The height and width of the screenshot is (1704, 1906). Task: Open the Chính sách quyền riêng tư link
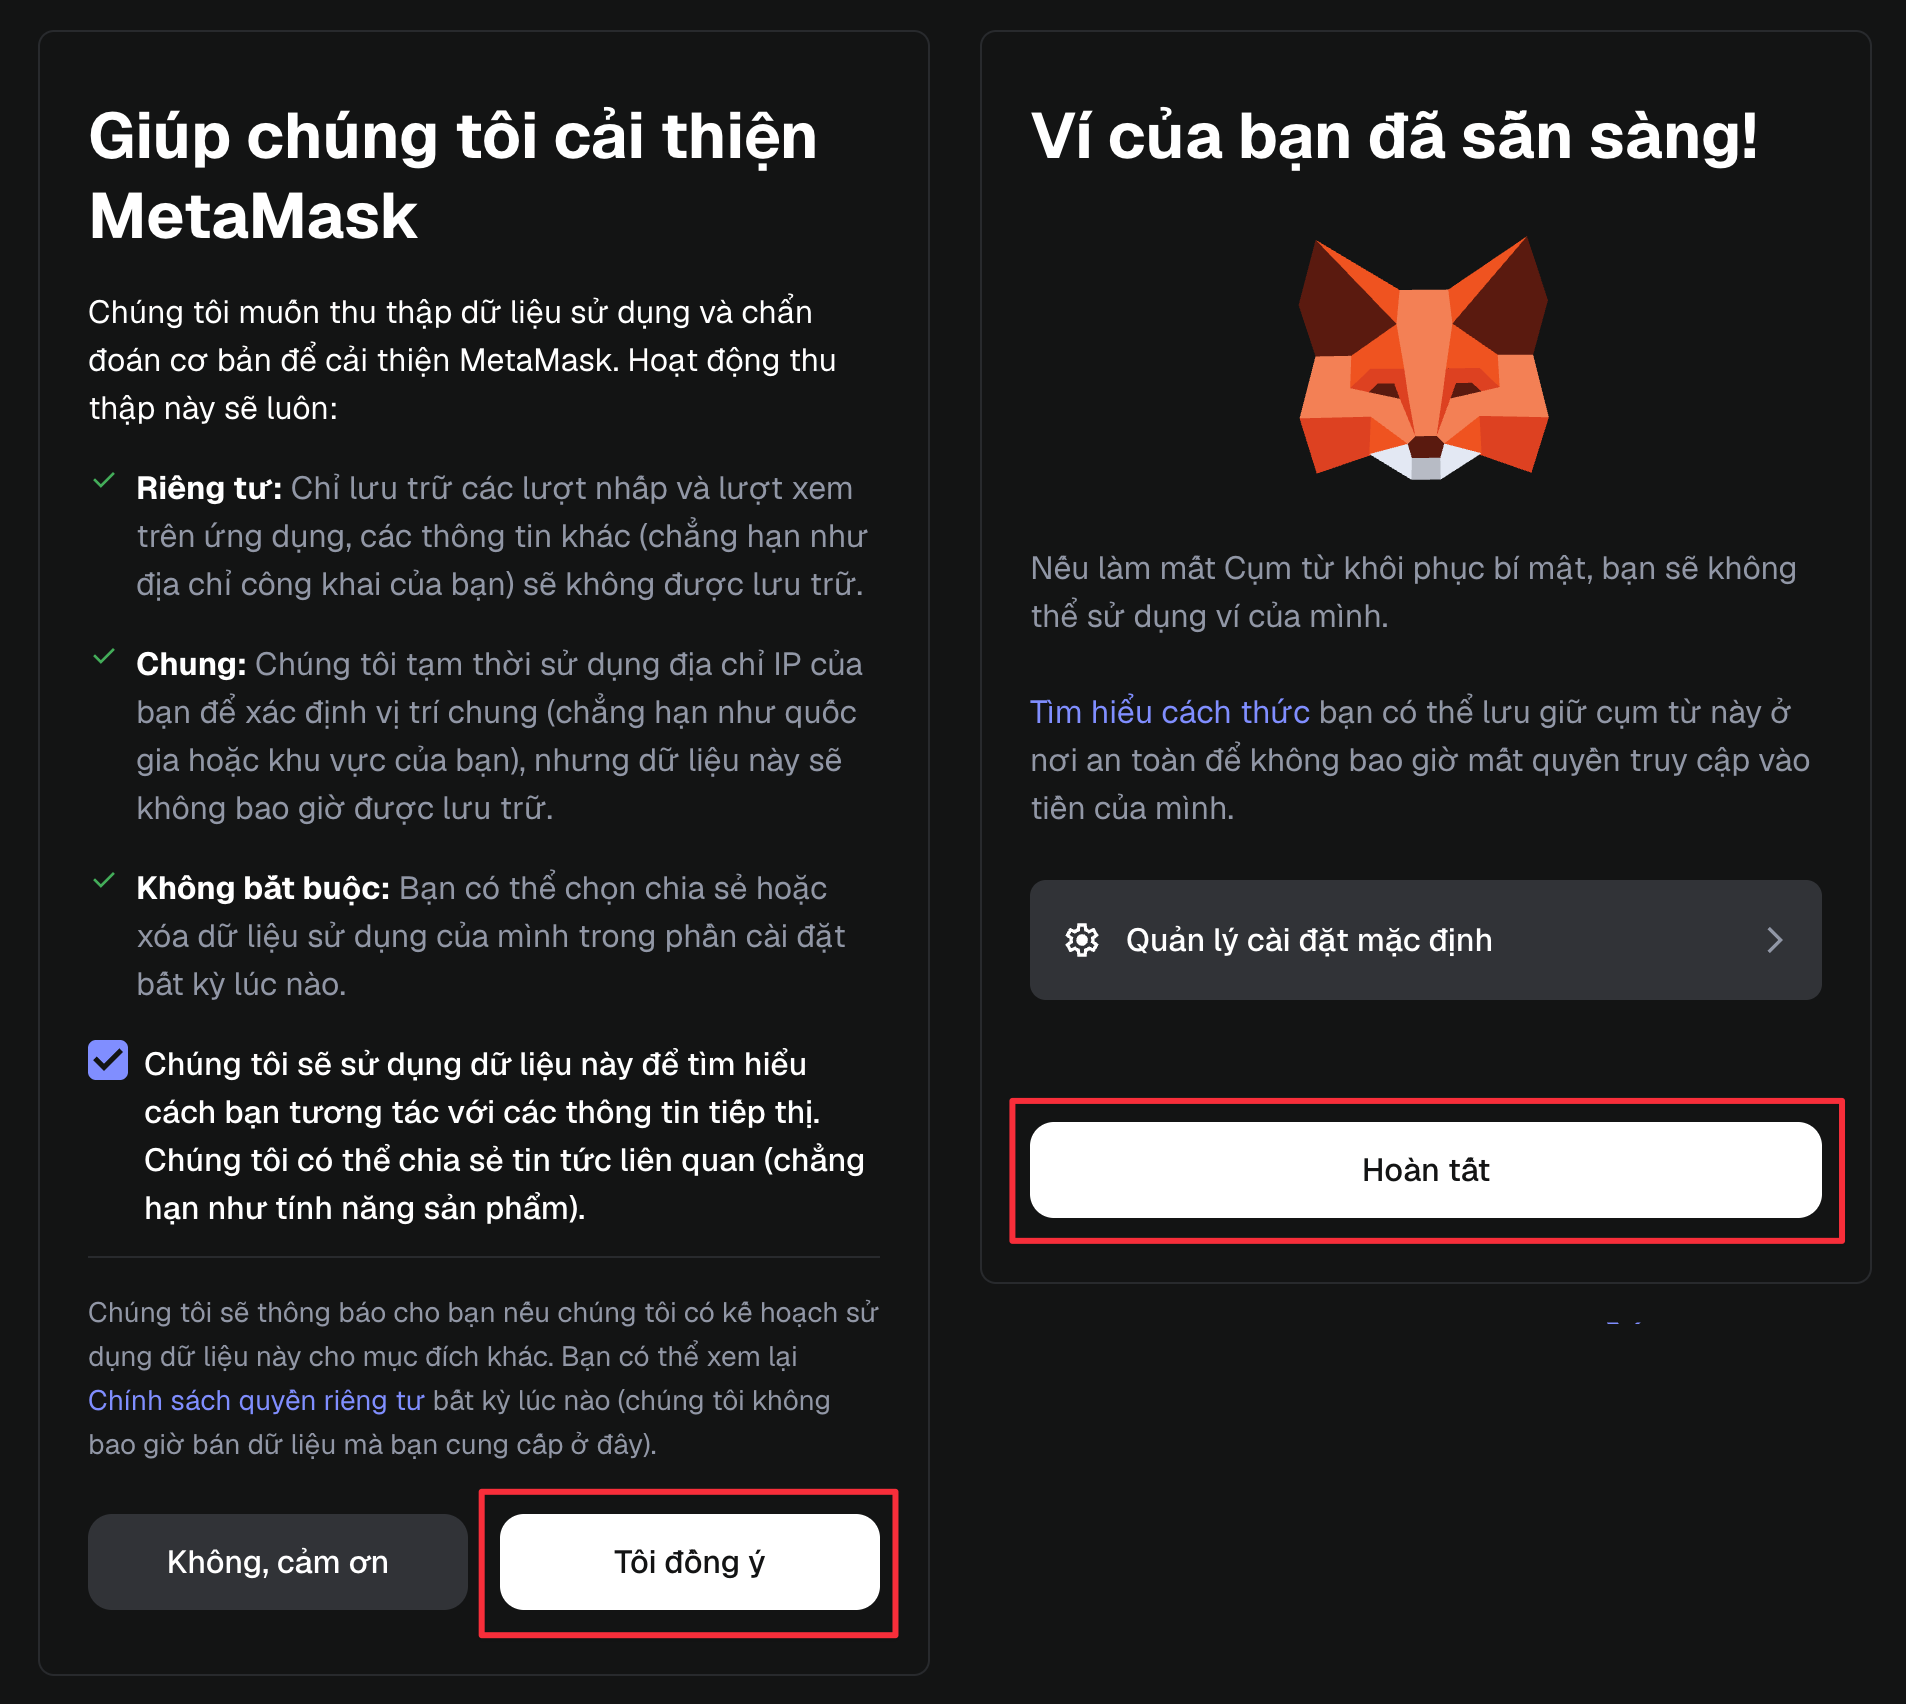[256, 1400]
